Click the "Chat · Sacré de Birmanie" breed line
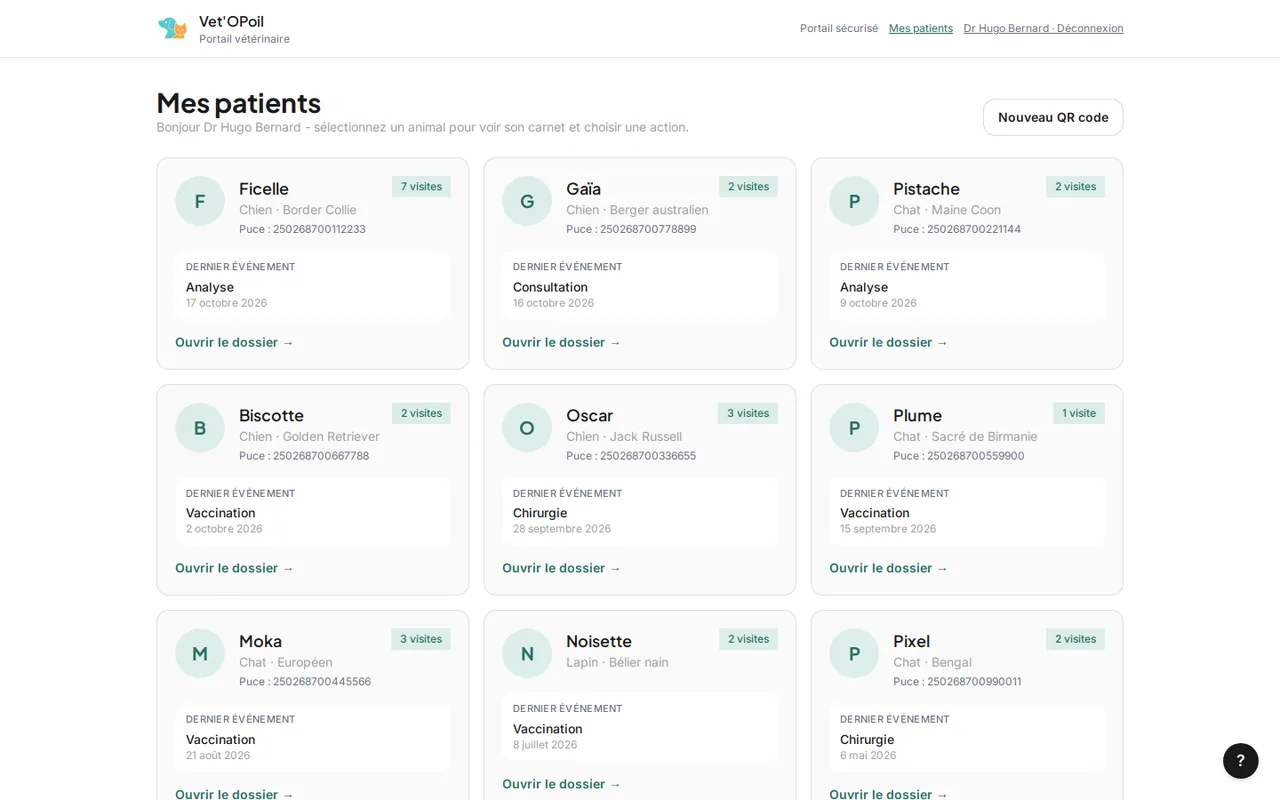Screen dimensions: 1280x800 tap(965, 437)
